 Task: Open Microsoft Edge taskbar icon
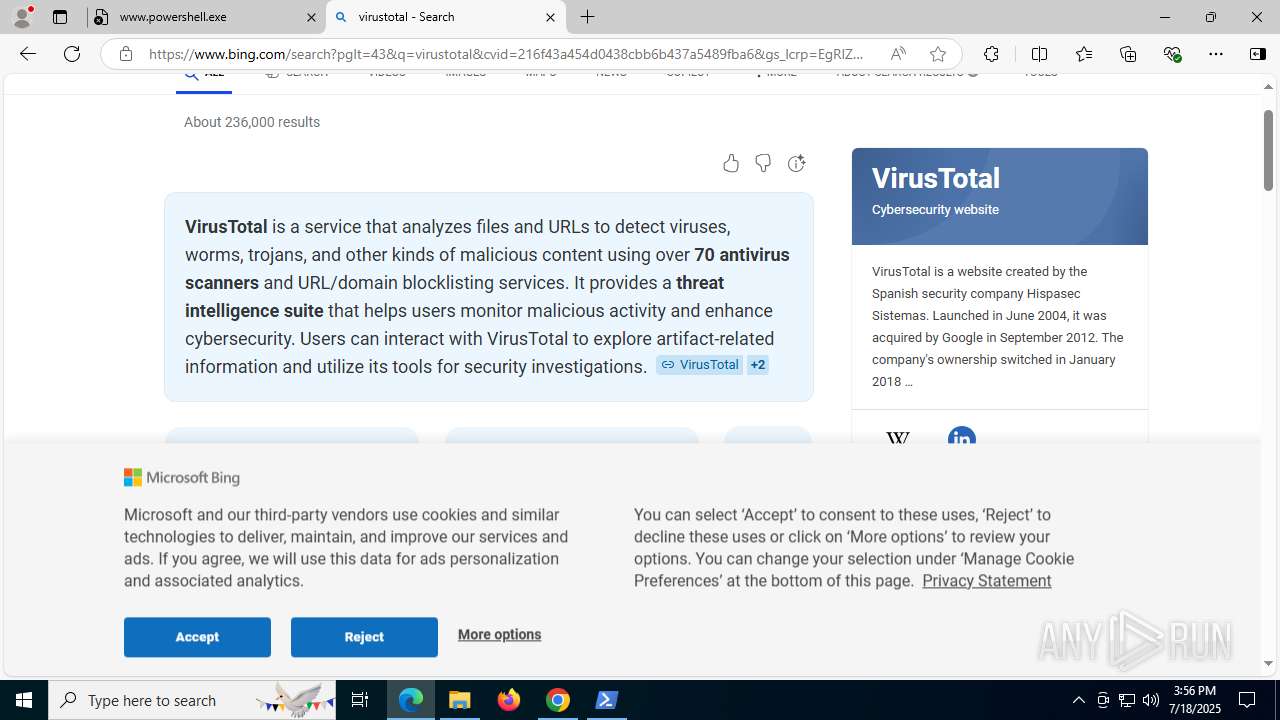pos(411,700)
